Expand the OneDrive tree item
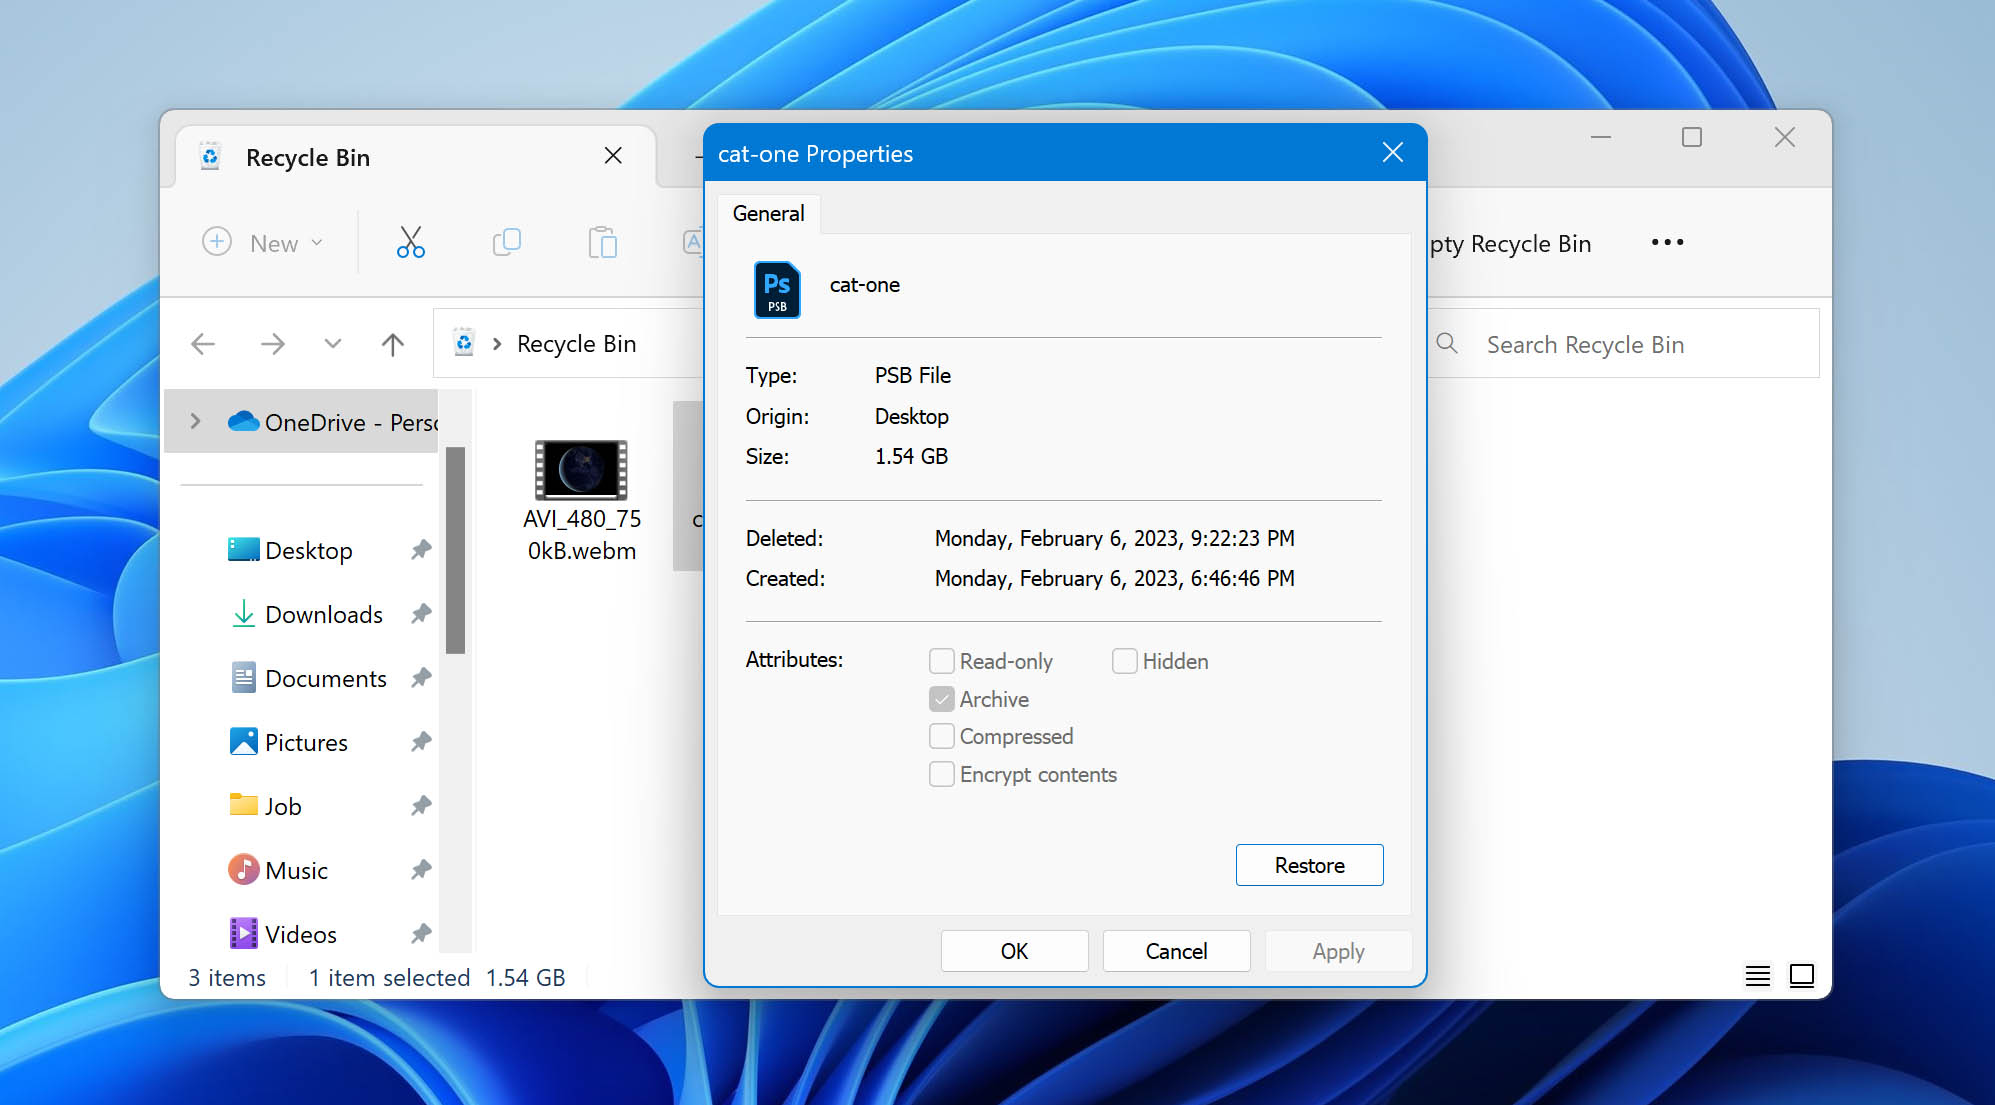 [x=197, y=420]
